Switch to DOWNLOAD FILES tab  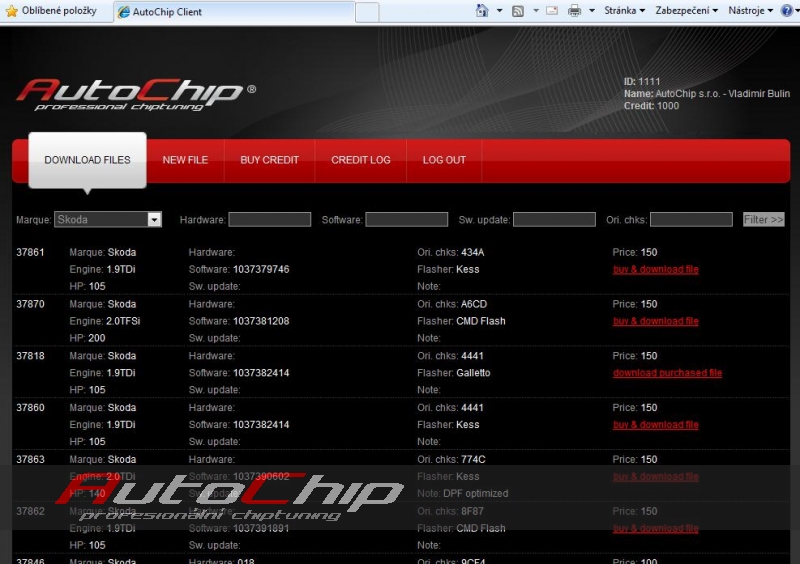click(x=87, y=160)
